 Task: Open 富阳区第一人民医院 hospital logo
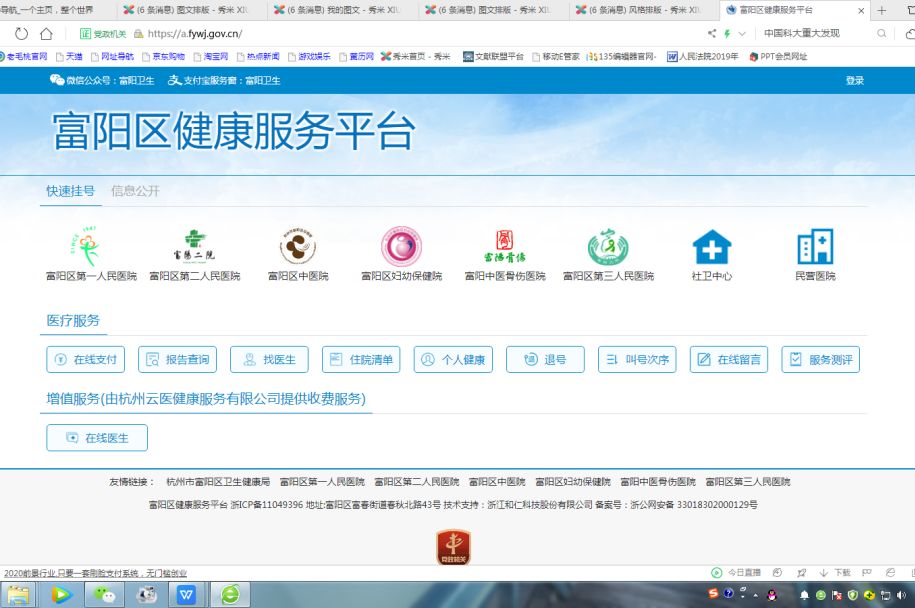(x=86, y=246)
